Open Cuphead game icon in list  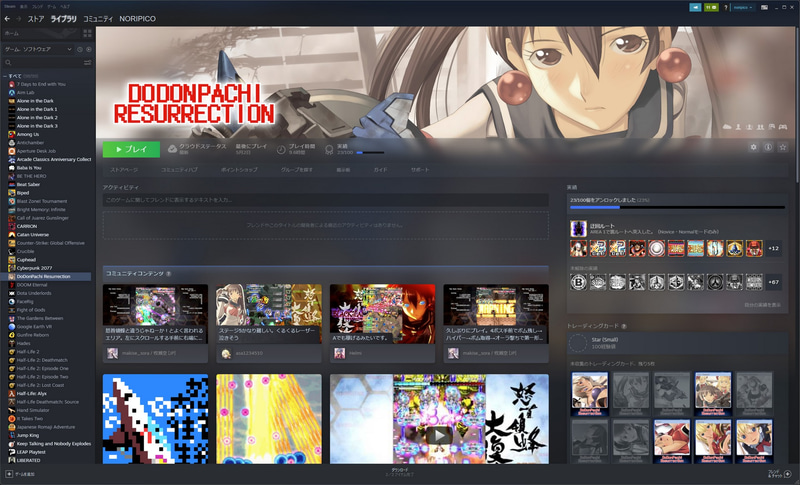[x=12, y=260]
